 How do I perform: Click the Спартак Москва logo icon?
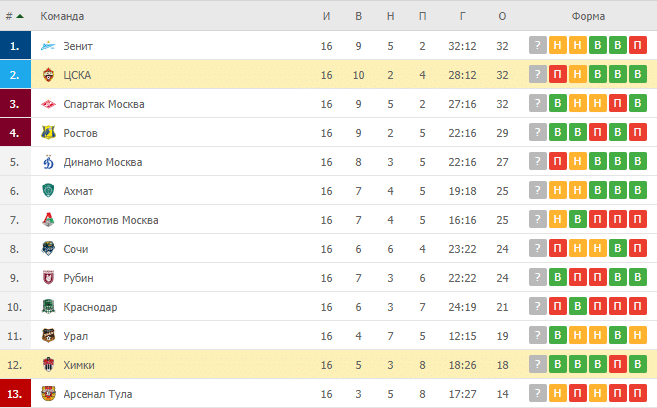click(x=48, y=104)
